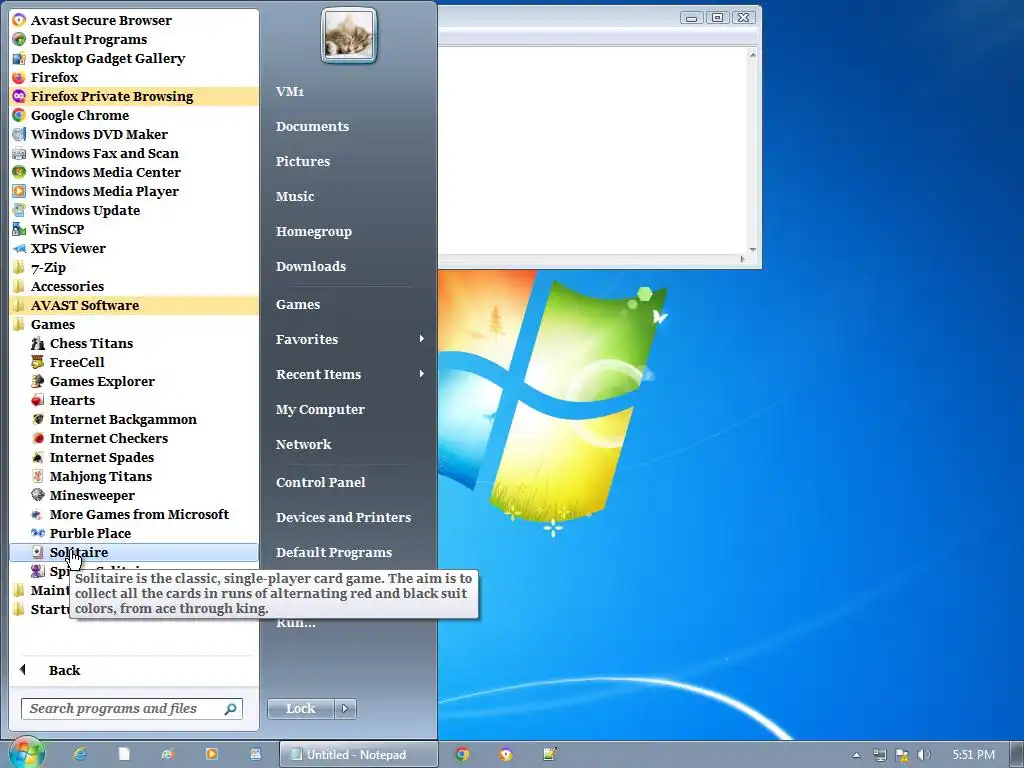Launch Internet Backgammon
The height and width of the screenshot is (768, 1024).
coord(134,419)
